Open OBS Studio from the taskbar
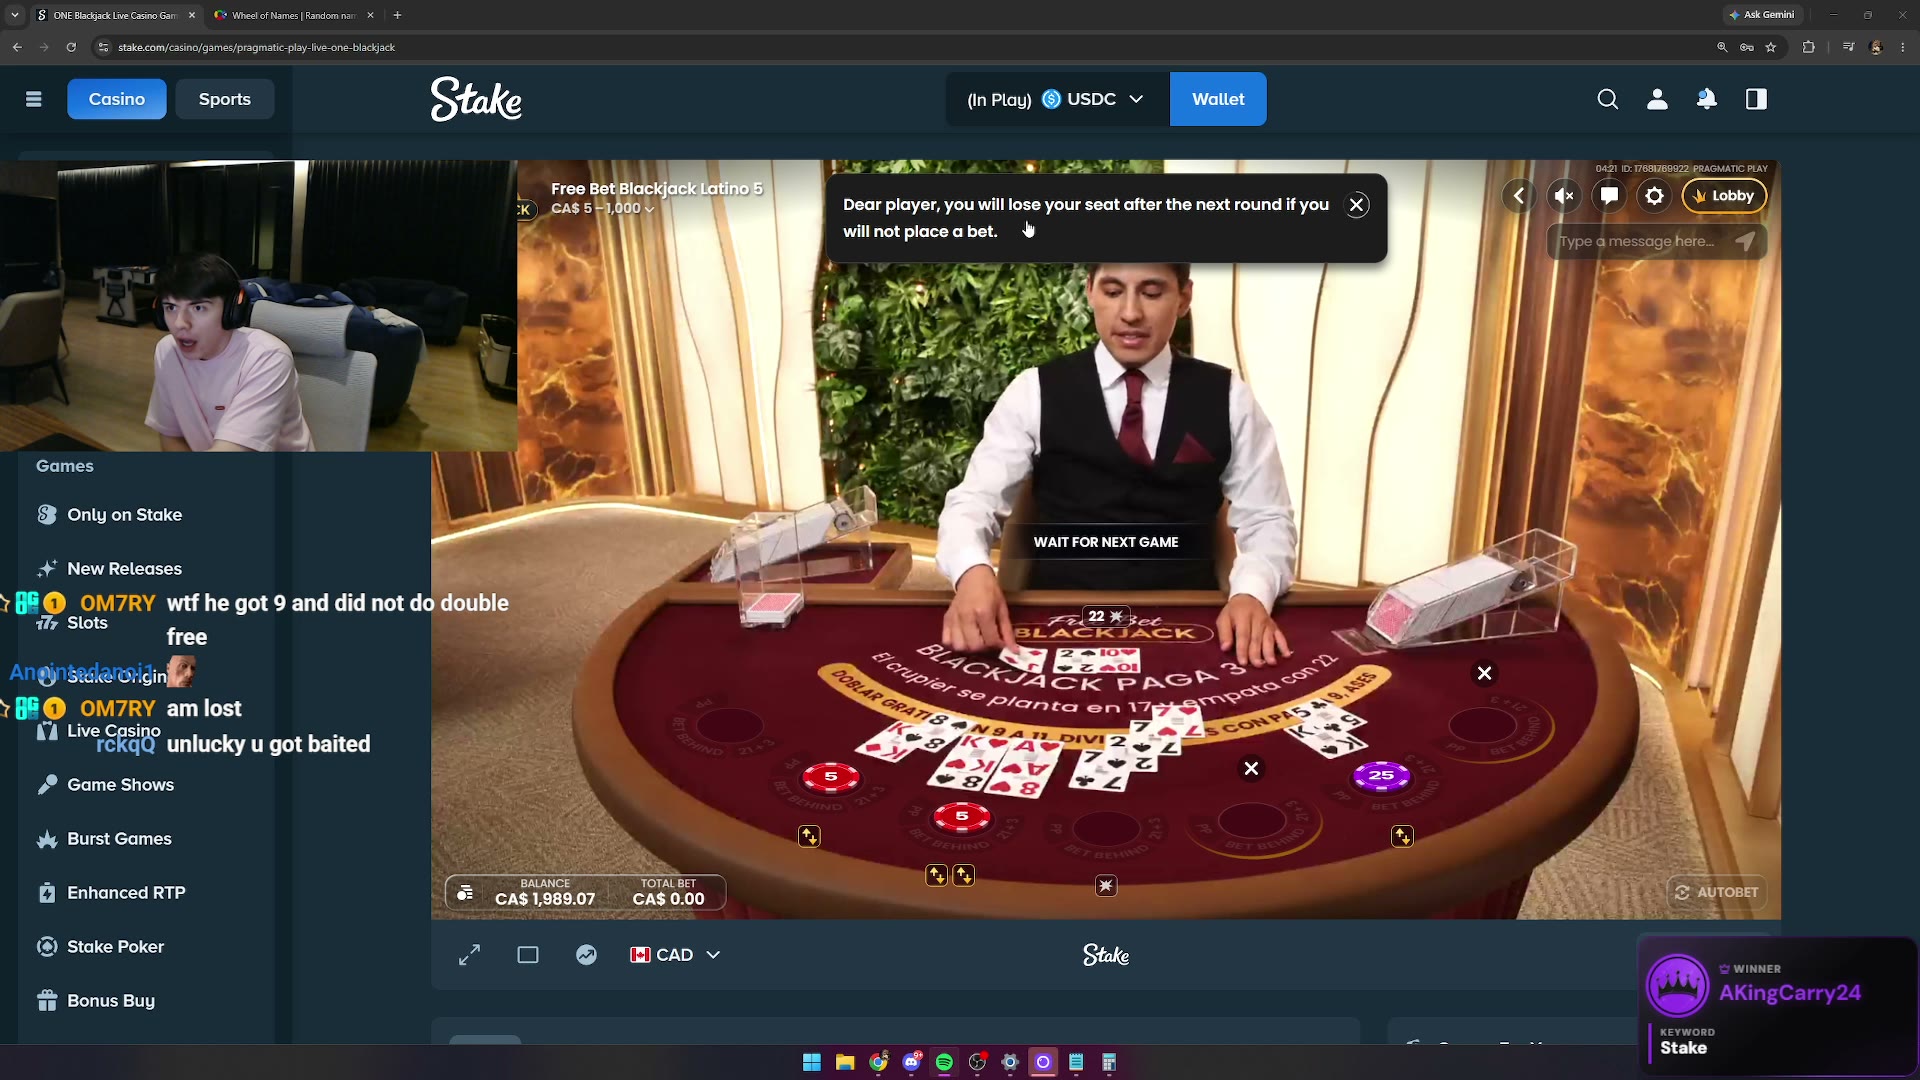The width and height of the screenshot is (1920, 1080). (977, 1062)
